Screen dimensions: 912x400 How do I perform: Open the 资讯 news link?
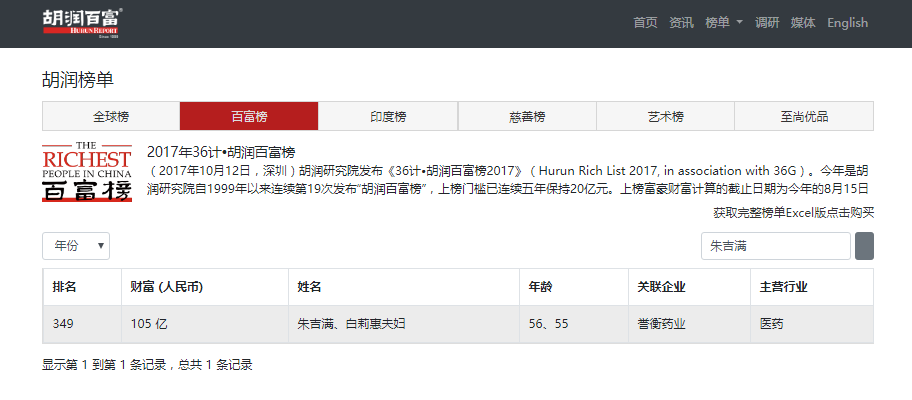point(681,23)
